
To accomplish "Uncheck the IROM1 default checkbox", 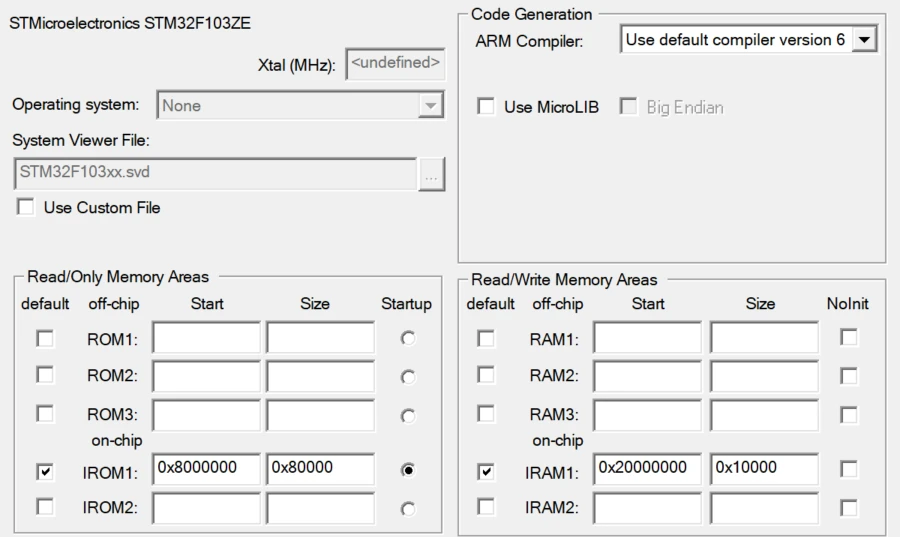I will click(45, 472).
